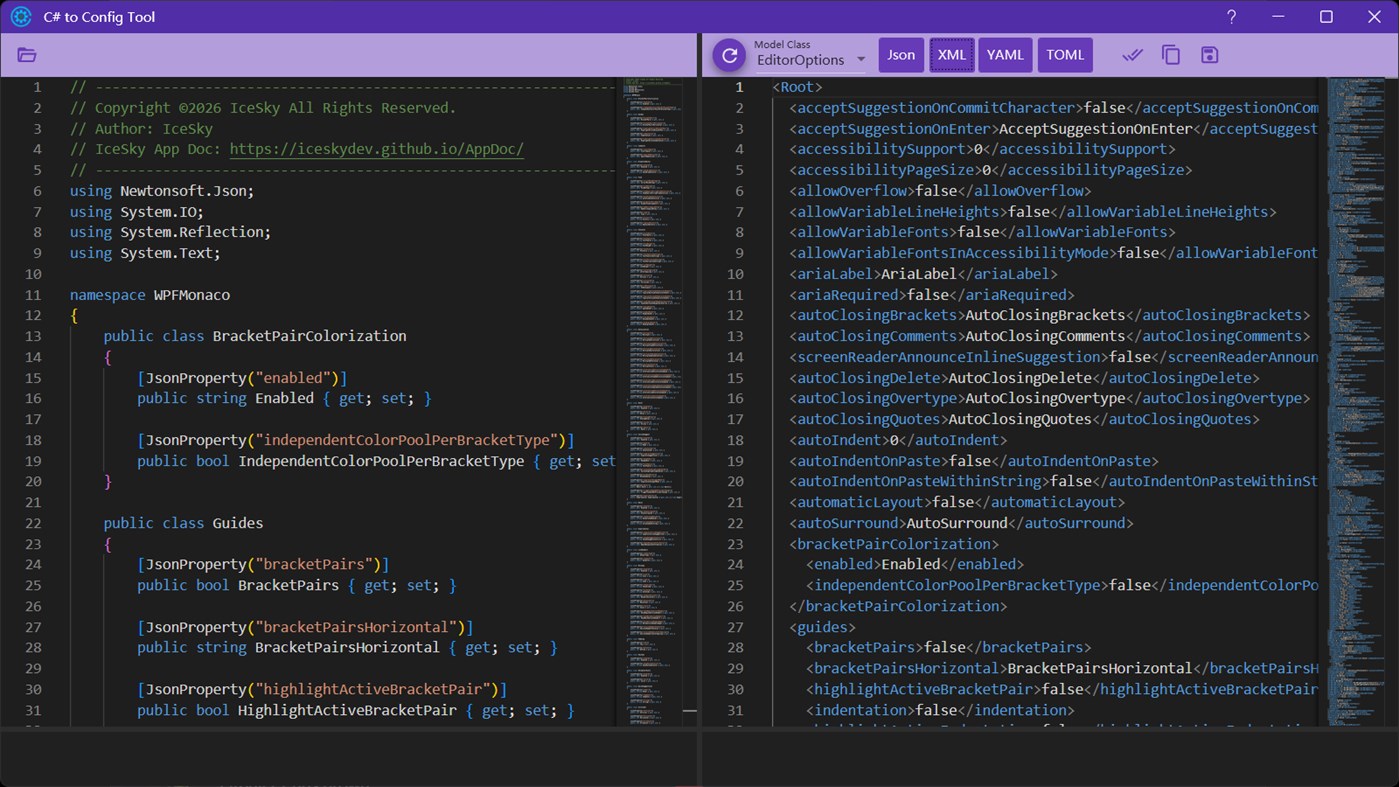Screen dimensions: 1399x787
Task: Click the <autoSurround>AutoSurround</autoSurround> line
Action: (x=961, y=523)
